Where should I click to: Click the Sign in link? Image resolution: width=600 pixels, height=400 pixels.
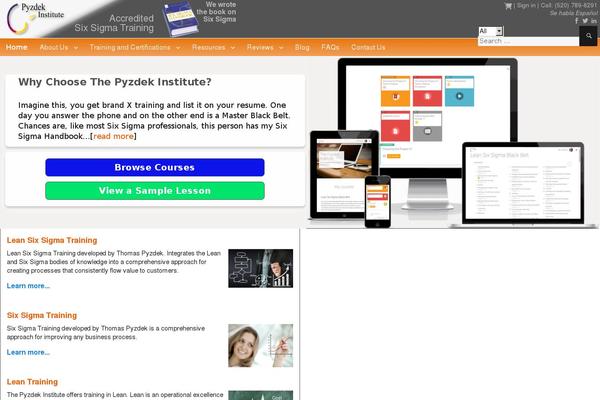[x=526, y=5]
